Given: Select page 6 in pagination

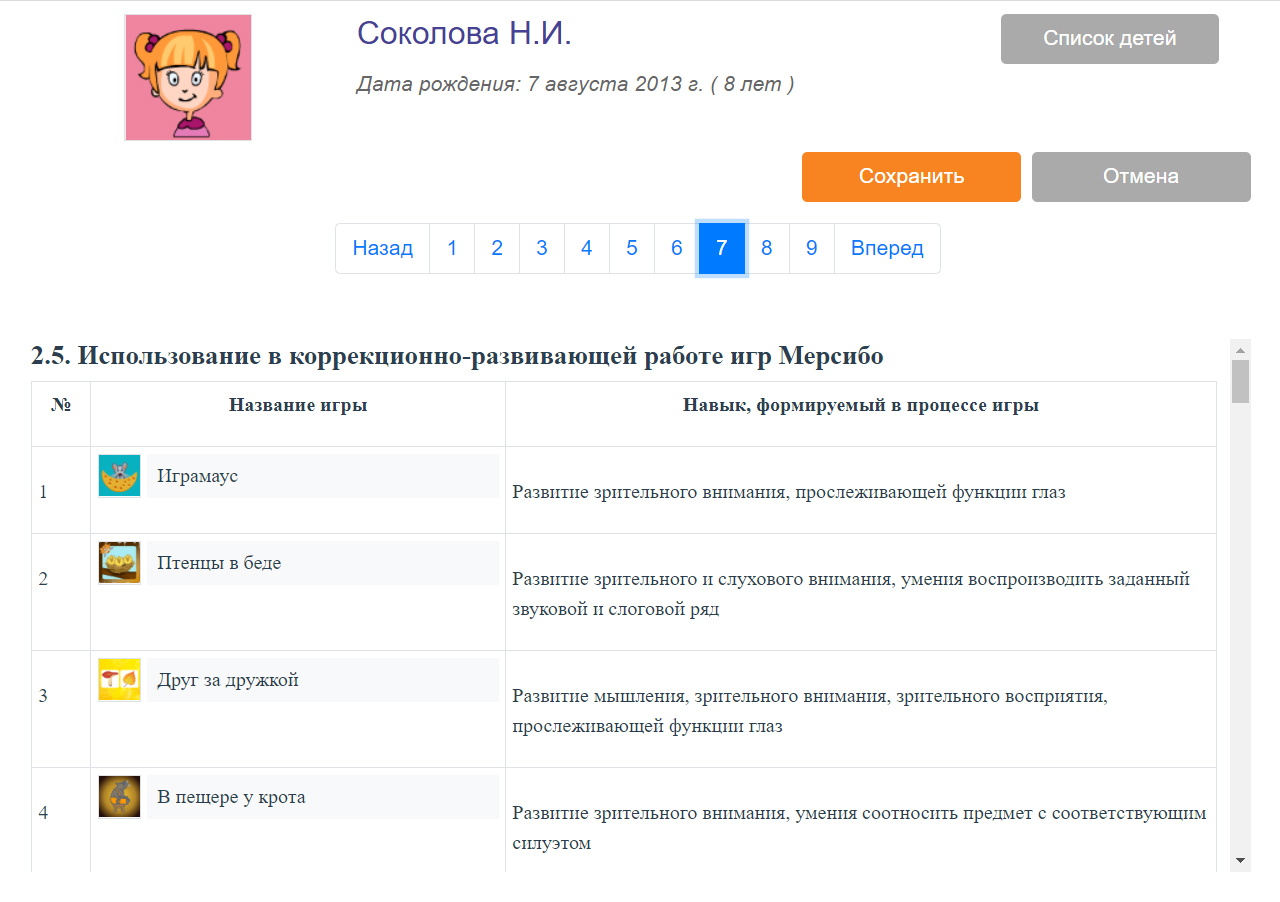Looking at the screenshot, I should 677,248.
